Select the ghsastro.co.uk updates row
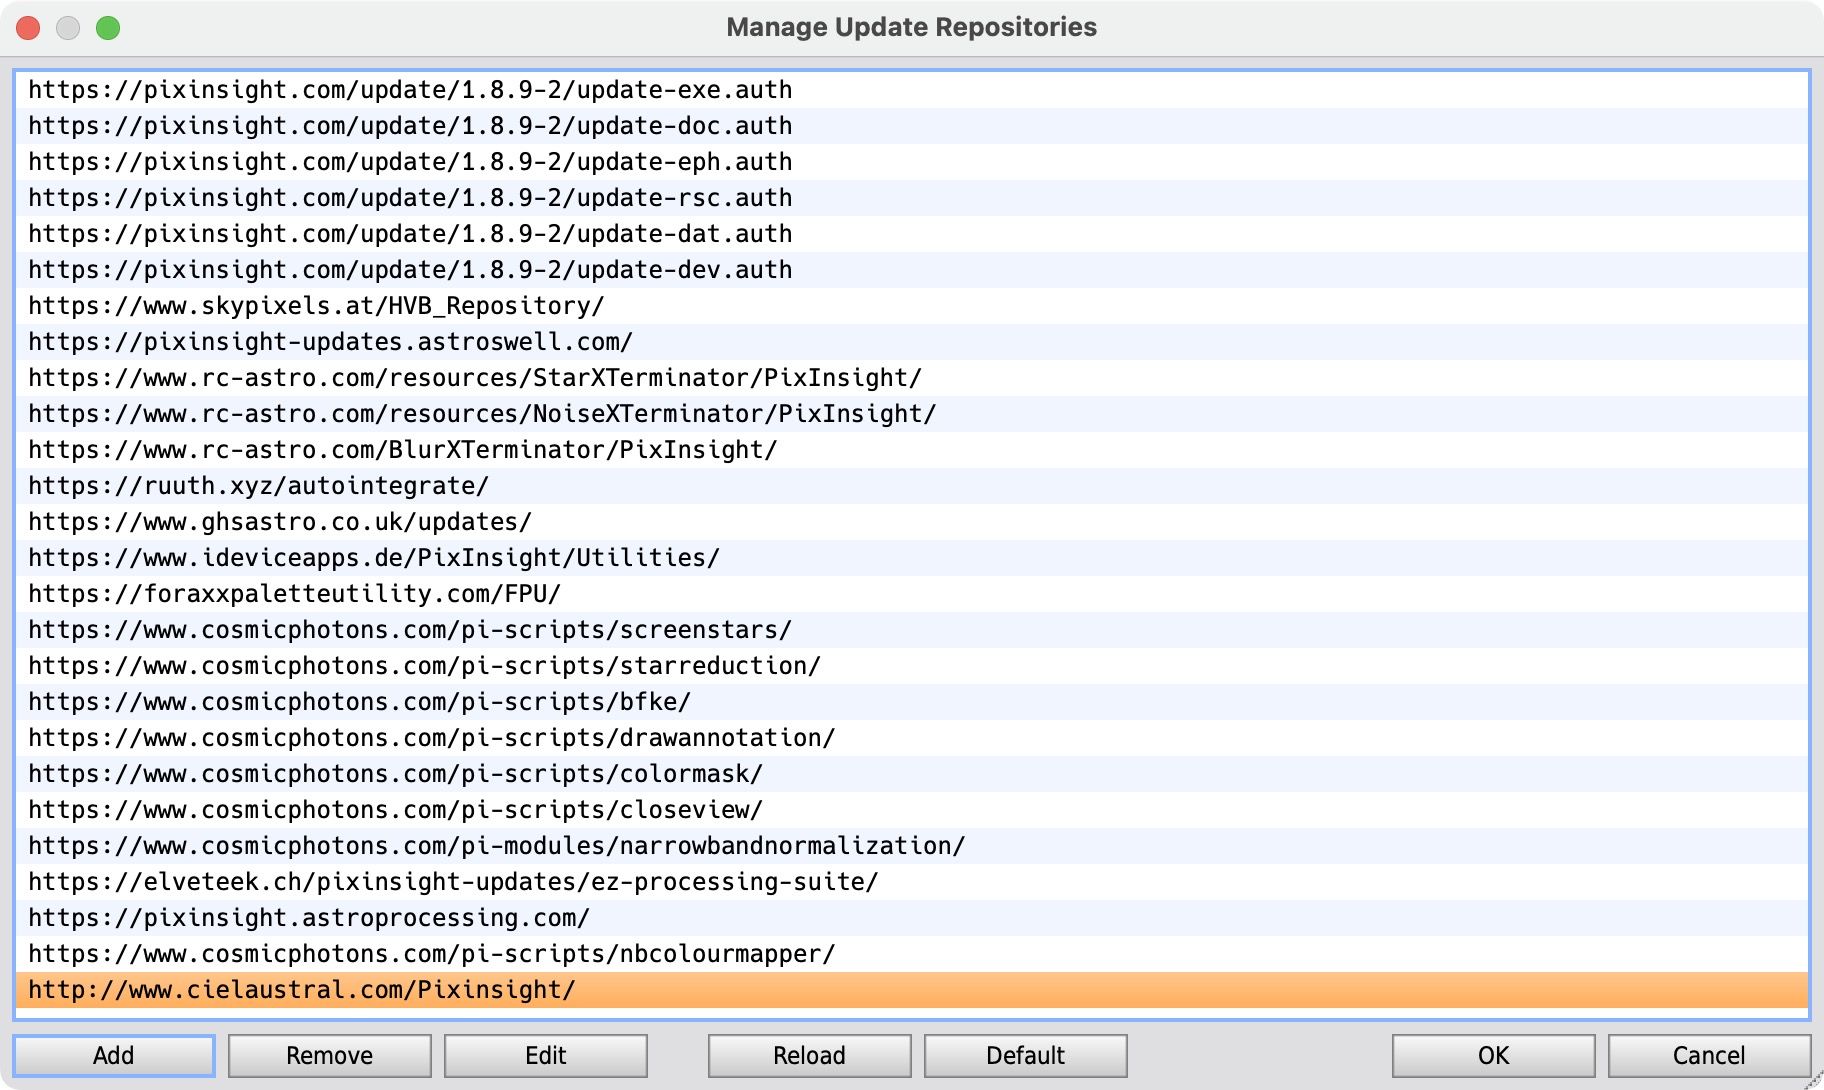The height and width of the screenshot is (1090, 1824). [912, 522]
